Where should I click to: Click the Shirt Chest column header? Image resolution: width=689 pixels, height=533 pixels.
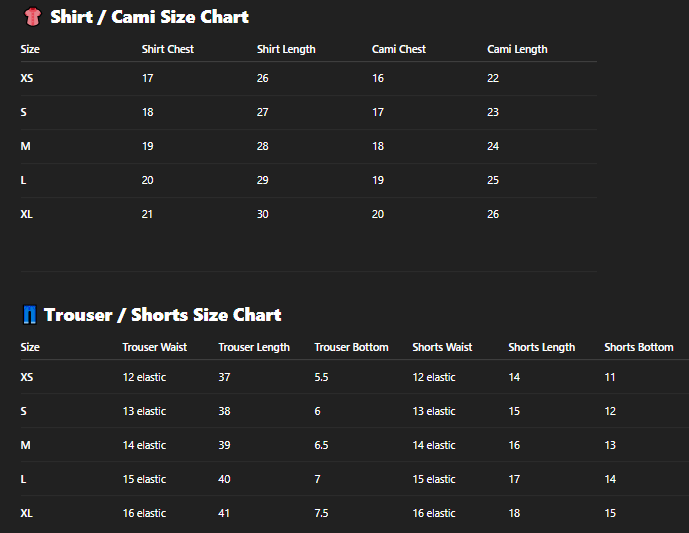[168, 49]
